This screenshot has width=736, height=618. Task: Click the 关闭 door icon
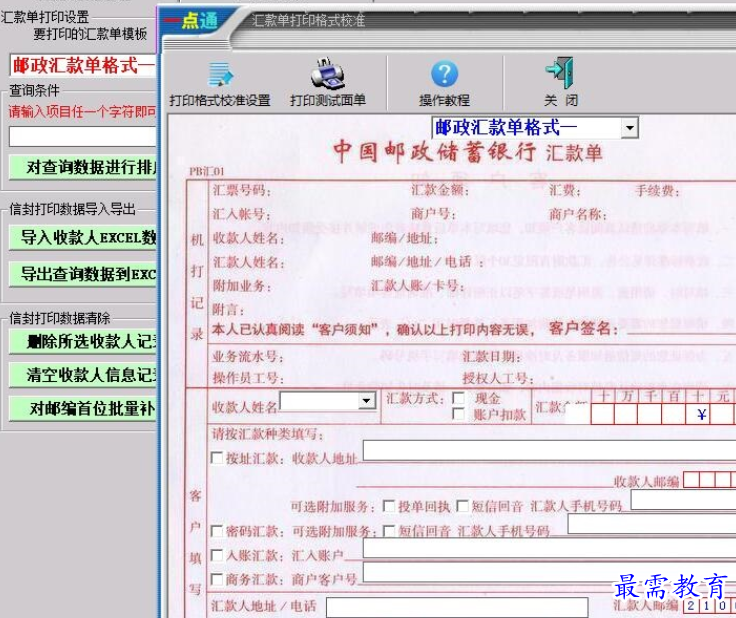560,73
